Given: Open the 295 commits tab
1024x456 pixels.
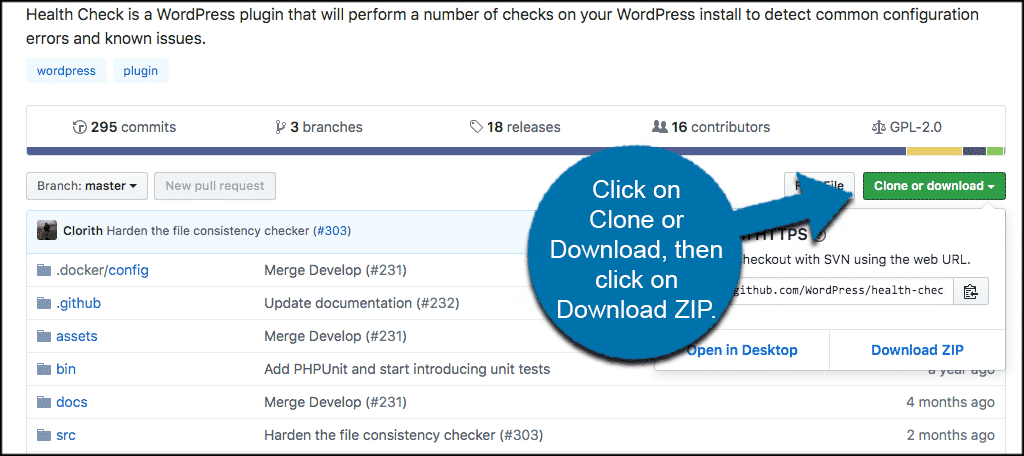Looking at the screenshot, I should point(124,127).
